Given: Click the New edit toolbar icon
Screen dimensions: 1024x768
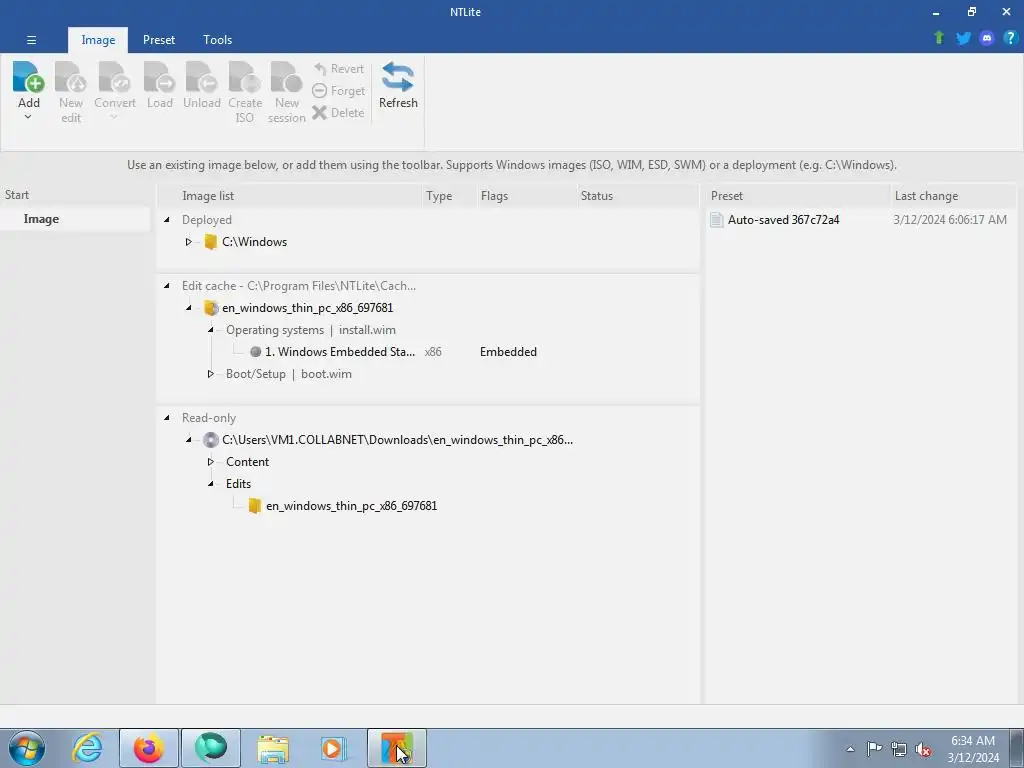Looking at the screenshot, I should tap(71, 78).
